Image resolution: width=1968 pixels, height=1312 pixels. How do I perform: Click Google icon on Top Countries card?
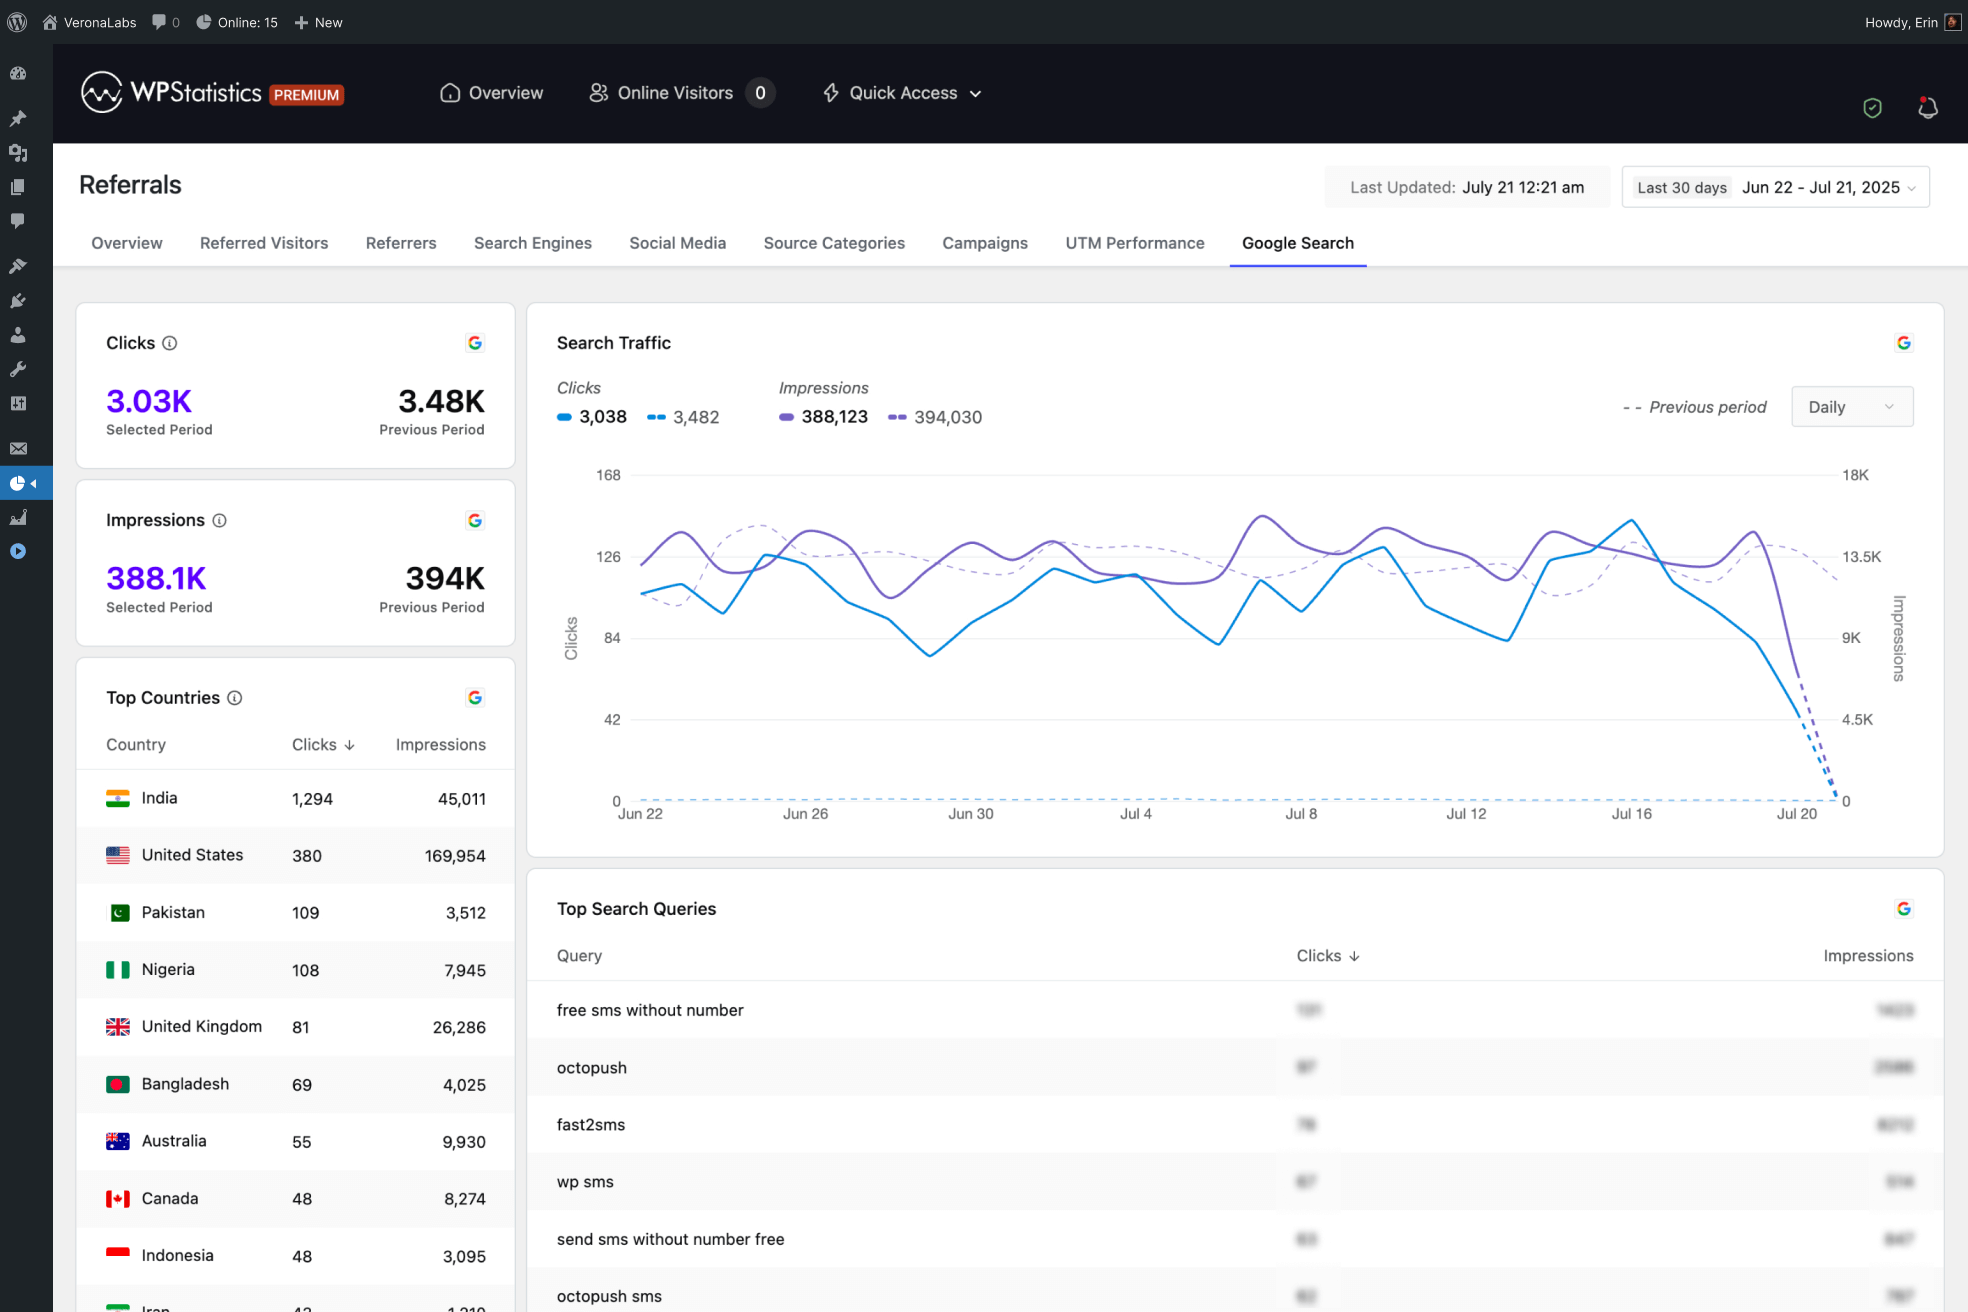coord(475,697)
